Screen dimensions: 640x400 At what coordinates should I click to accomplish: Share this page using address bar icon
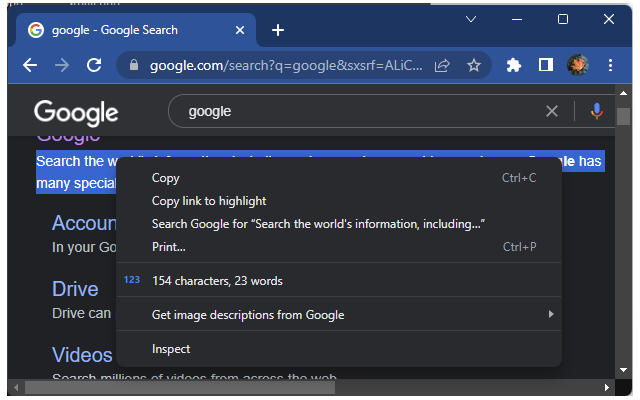pyautogui.click(x=442, y=65)
